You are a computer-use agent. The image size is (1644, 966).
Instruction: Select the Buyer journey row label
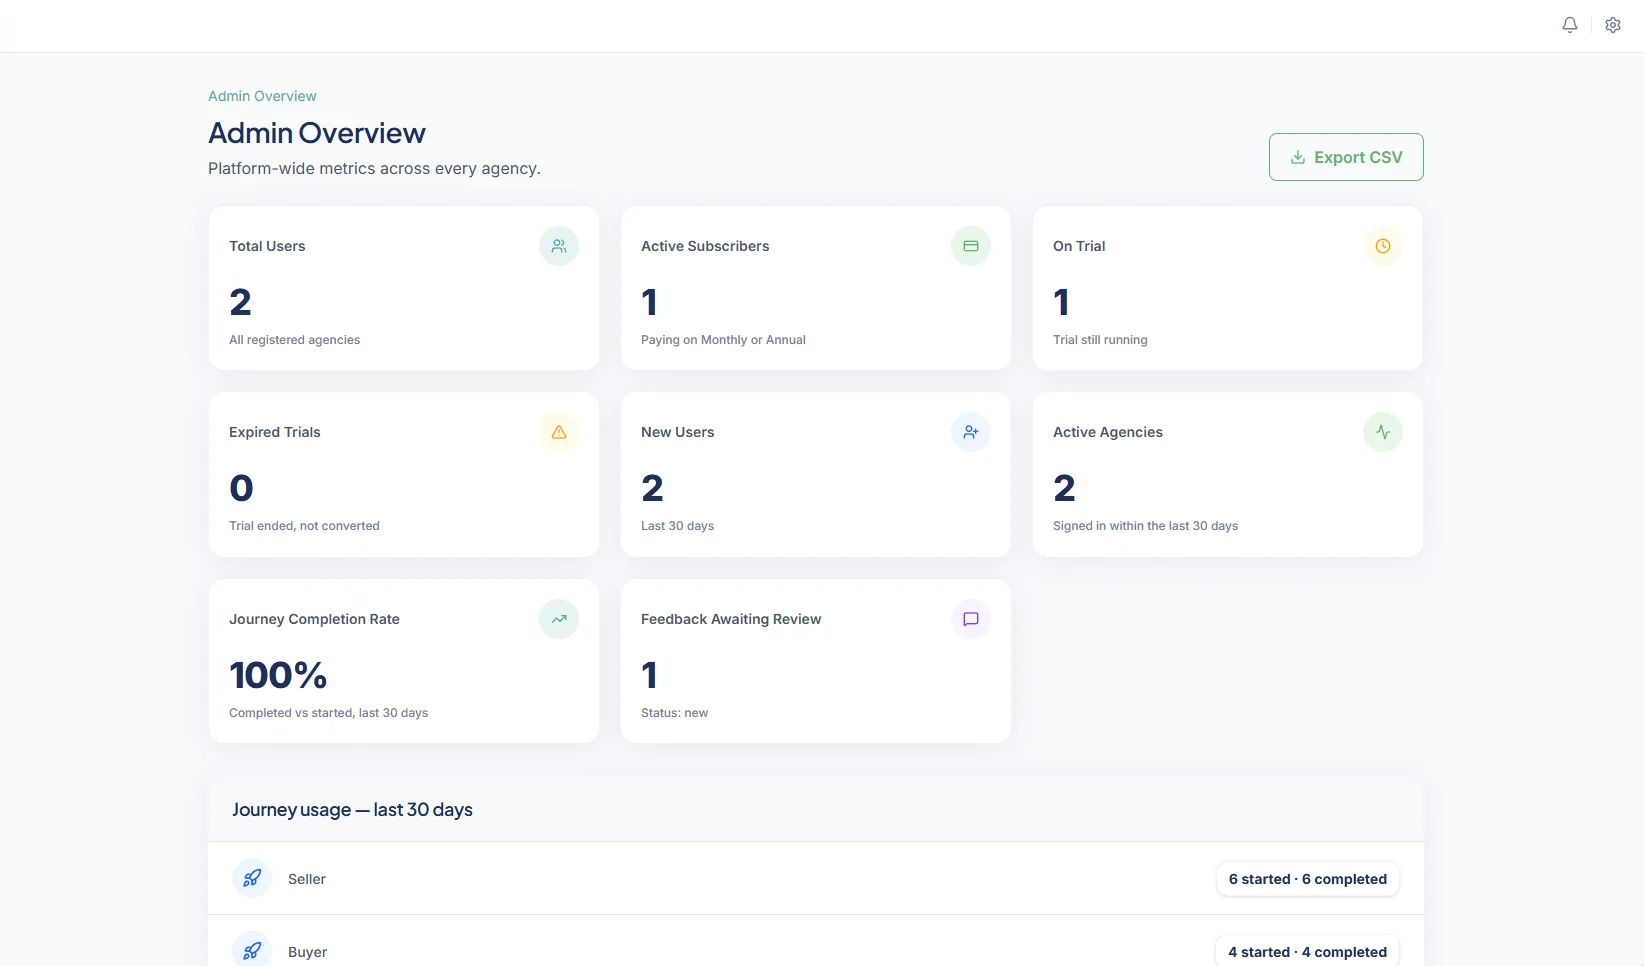click(307, 952)
